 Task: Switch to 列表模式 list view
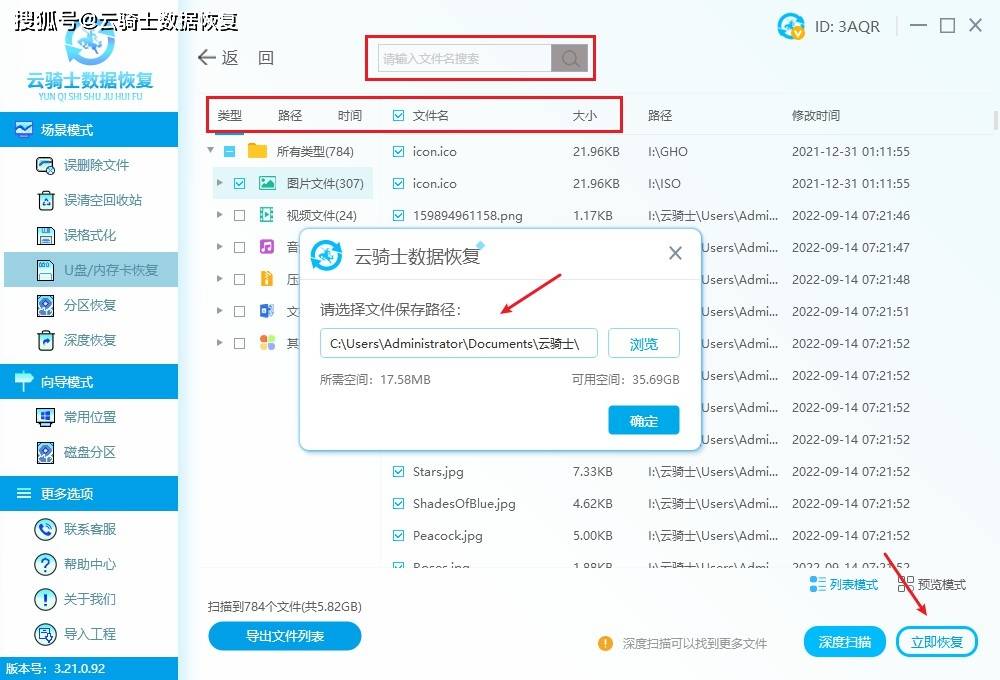(x=844, y=584)
